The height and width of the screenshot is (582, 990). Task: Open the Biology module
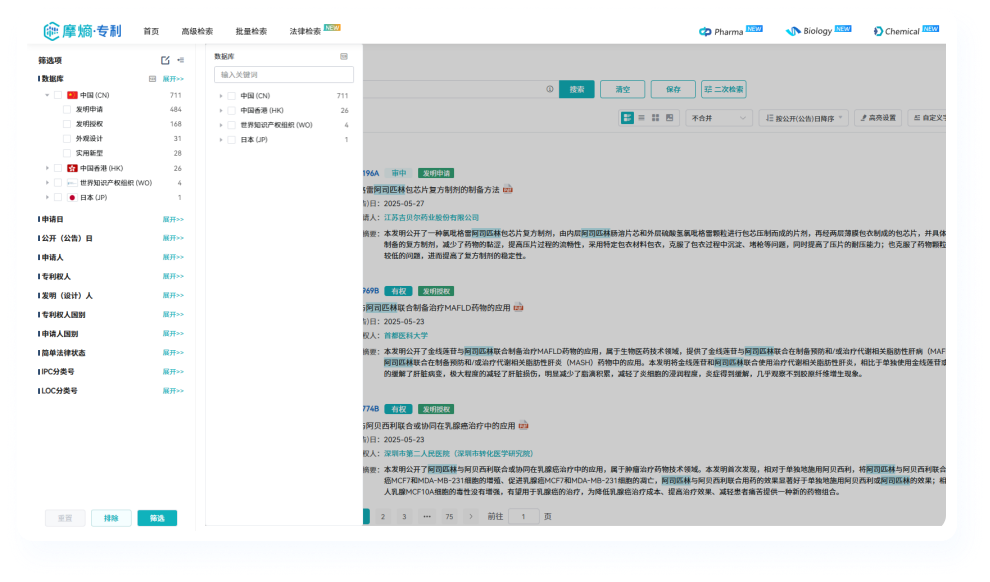(x=818, y=31)
